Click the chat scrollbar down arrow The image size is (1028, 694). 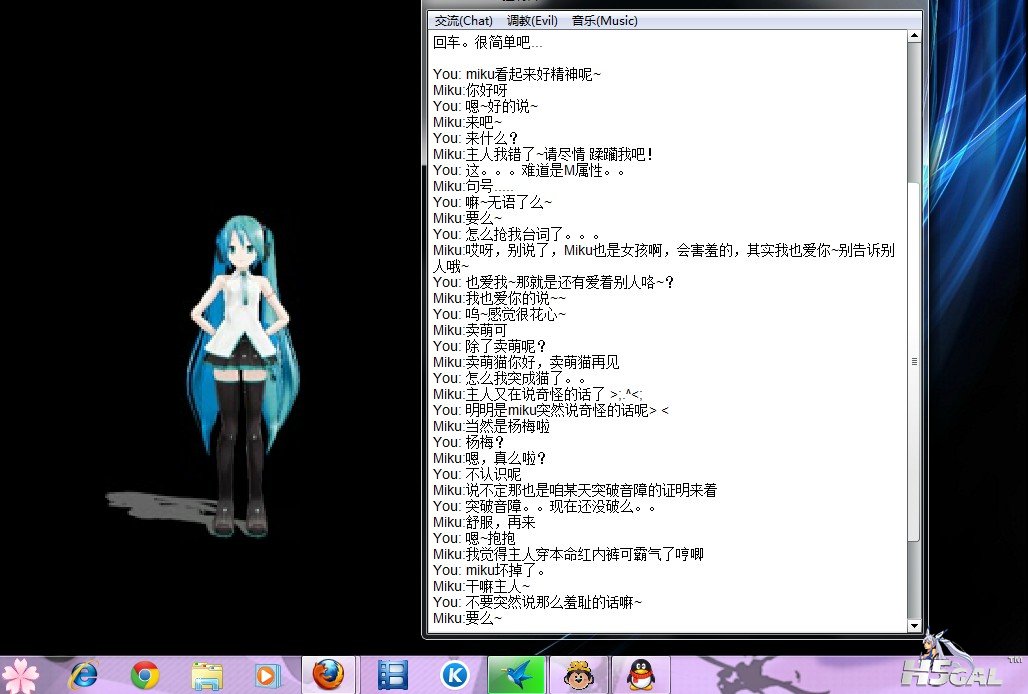914,626
